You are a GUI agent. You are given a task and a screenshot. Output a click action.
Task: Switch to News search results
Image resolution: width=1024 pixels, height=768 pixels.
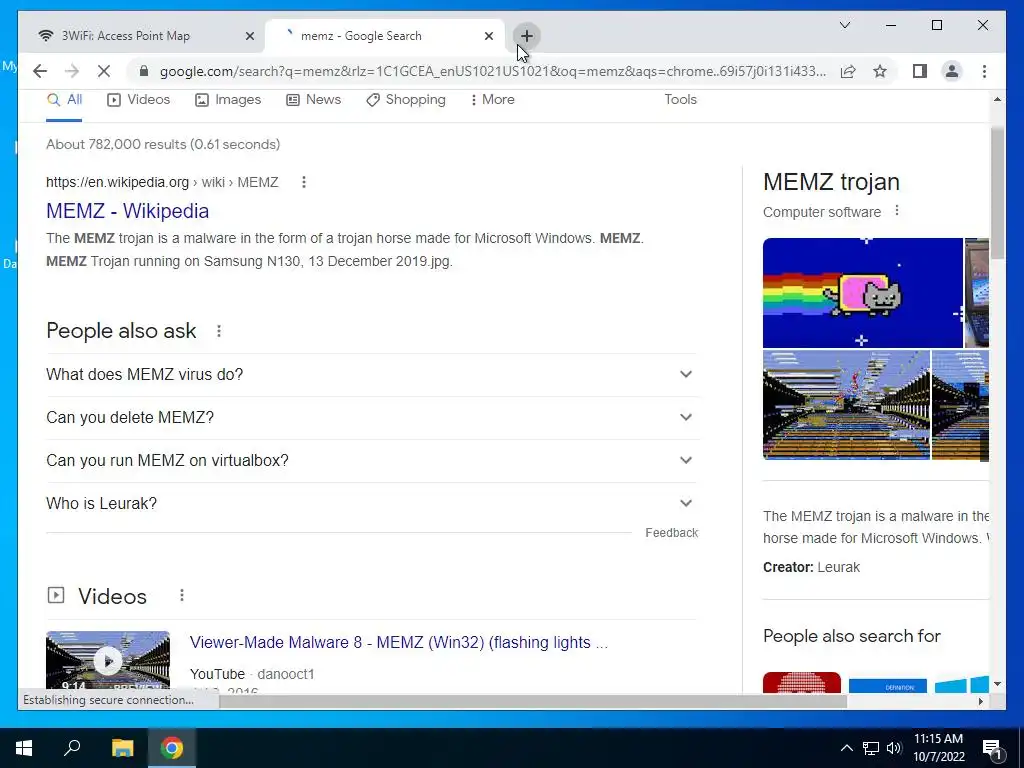(x=313, y=100)
